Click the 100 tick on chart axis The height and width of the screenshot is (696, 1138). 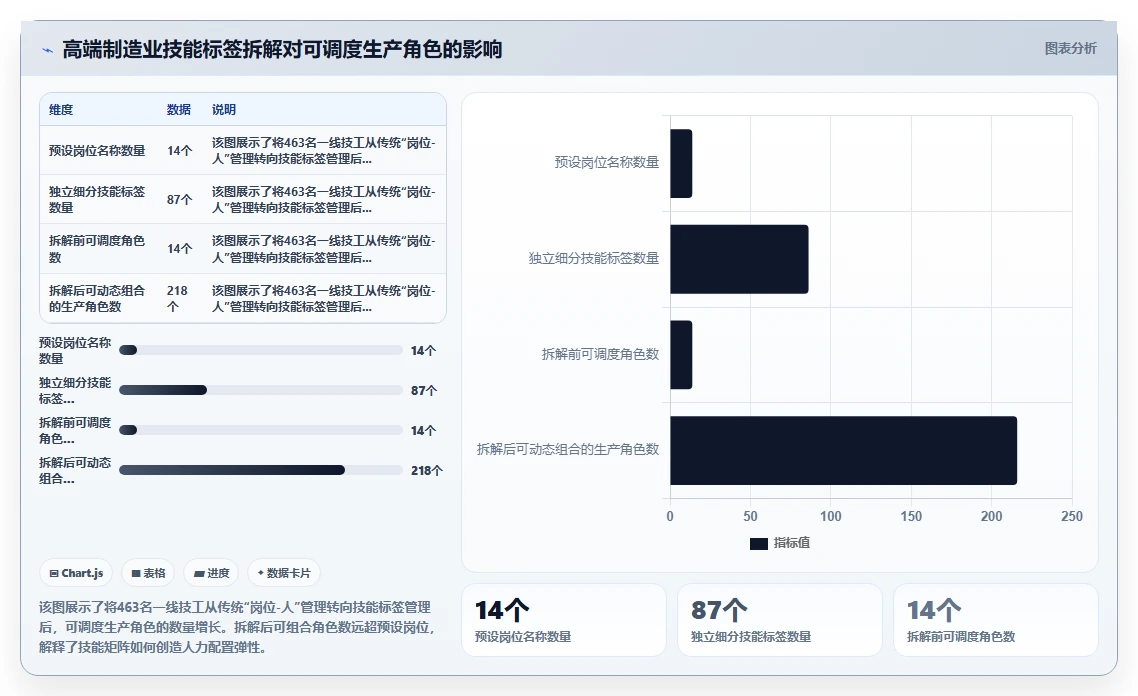(x=831, y=516)
